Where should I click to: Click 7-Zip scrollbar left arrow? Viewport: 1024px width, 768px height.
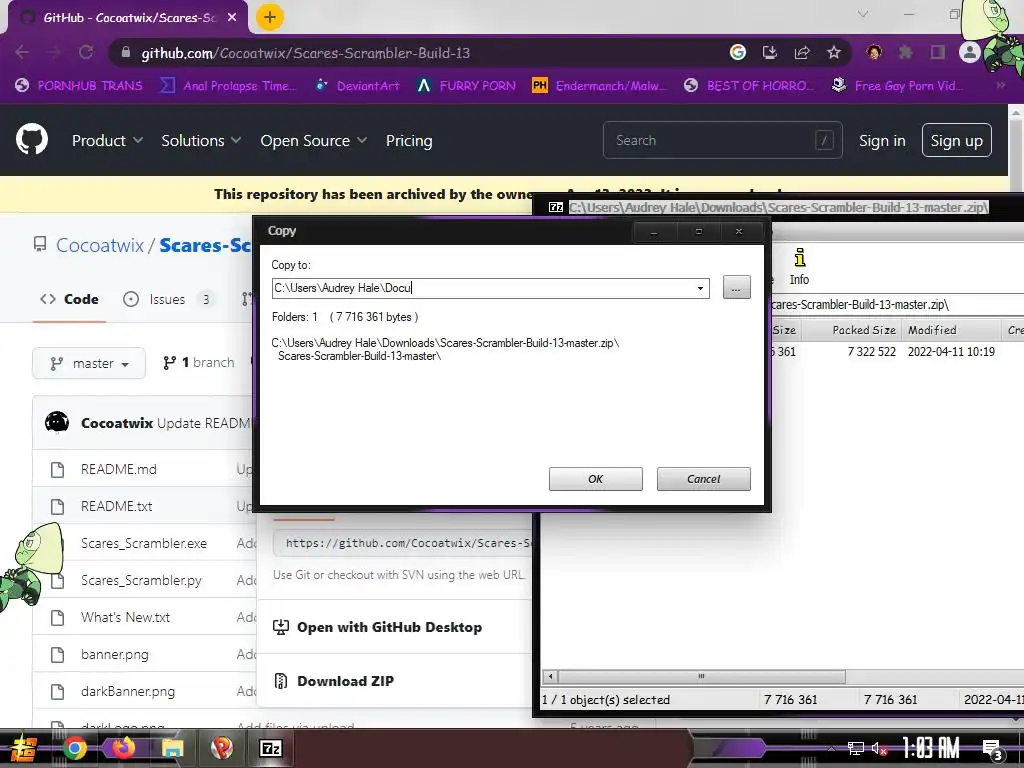point(550,677)
